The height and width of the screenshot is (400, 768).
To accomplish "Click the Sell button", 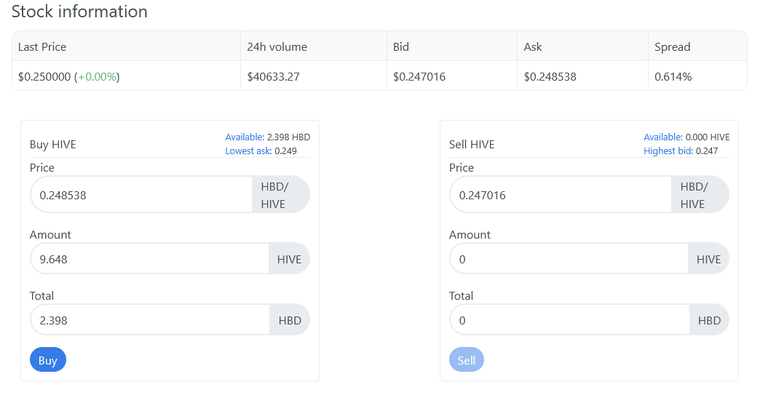I will coord(466,360).
